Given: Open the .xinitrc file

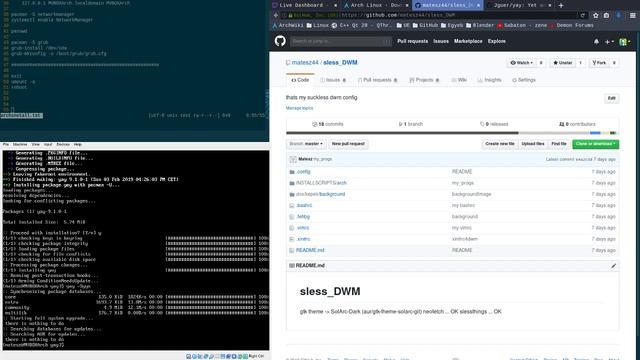Looking at the screenshot, I should (303, 239).
